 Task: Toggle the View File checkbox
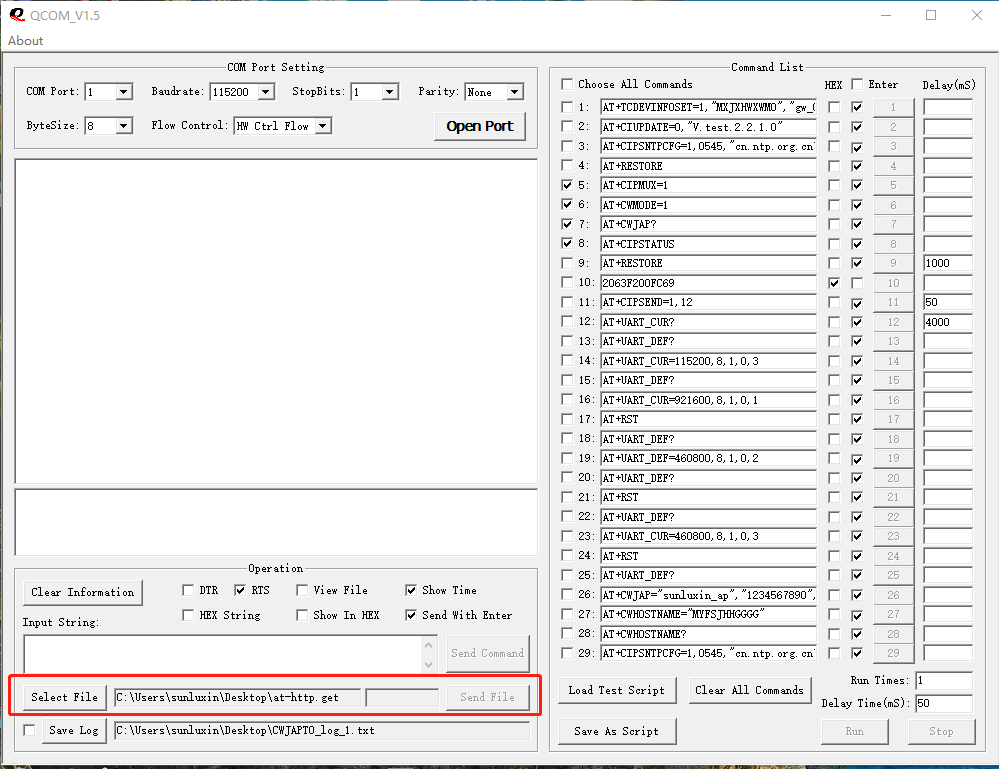pos(302,590)
